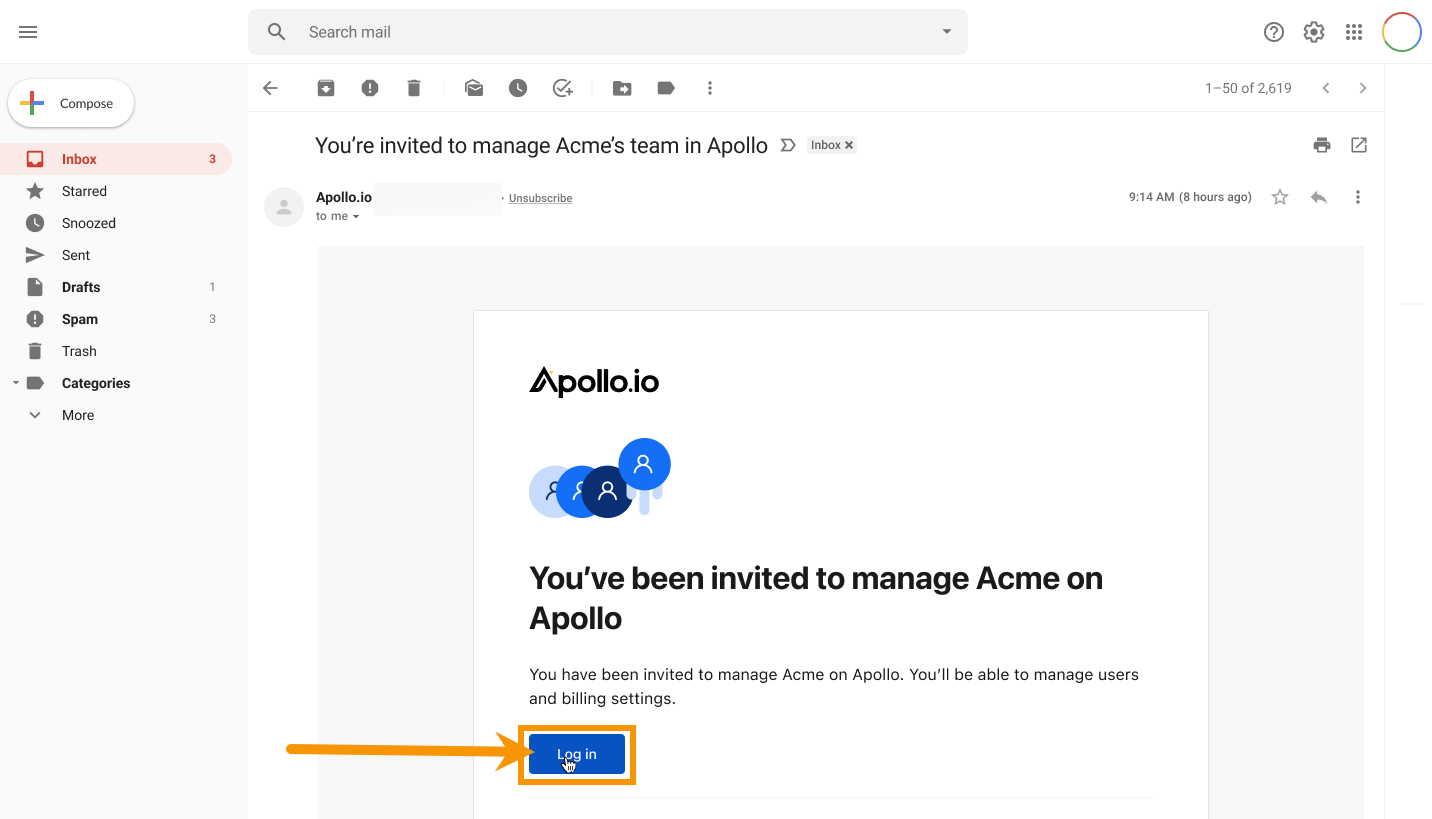The height and width of the screenshot is (819, 1432).
Task: Click the email subject line
Action: pos(541,145)
